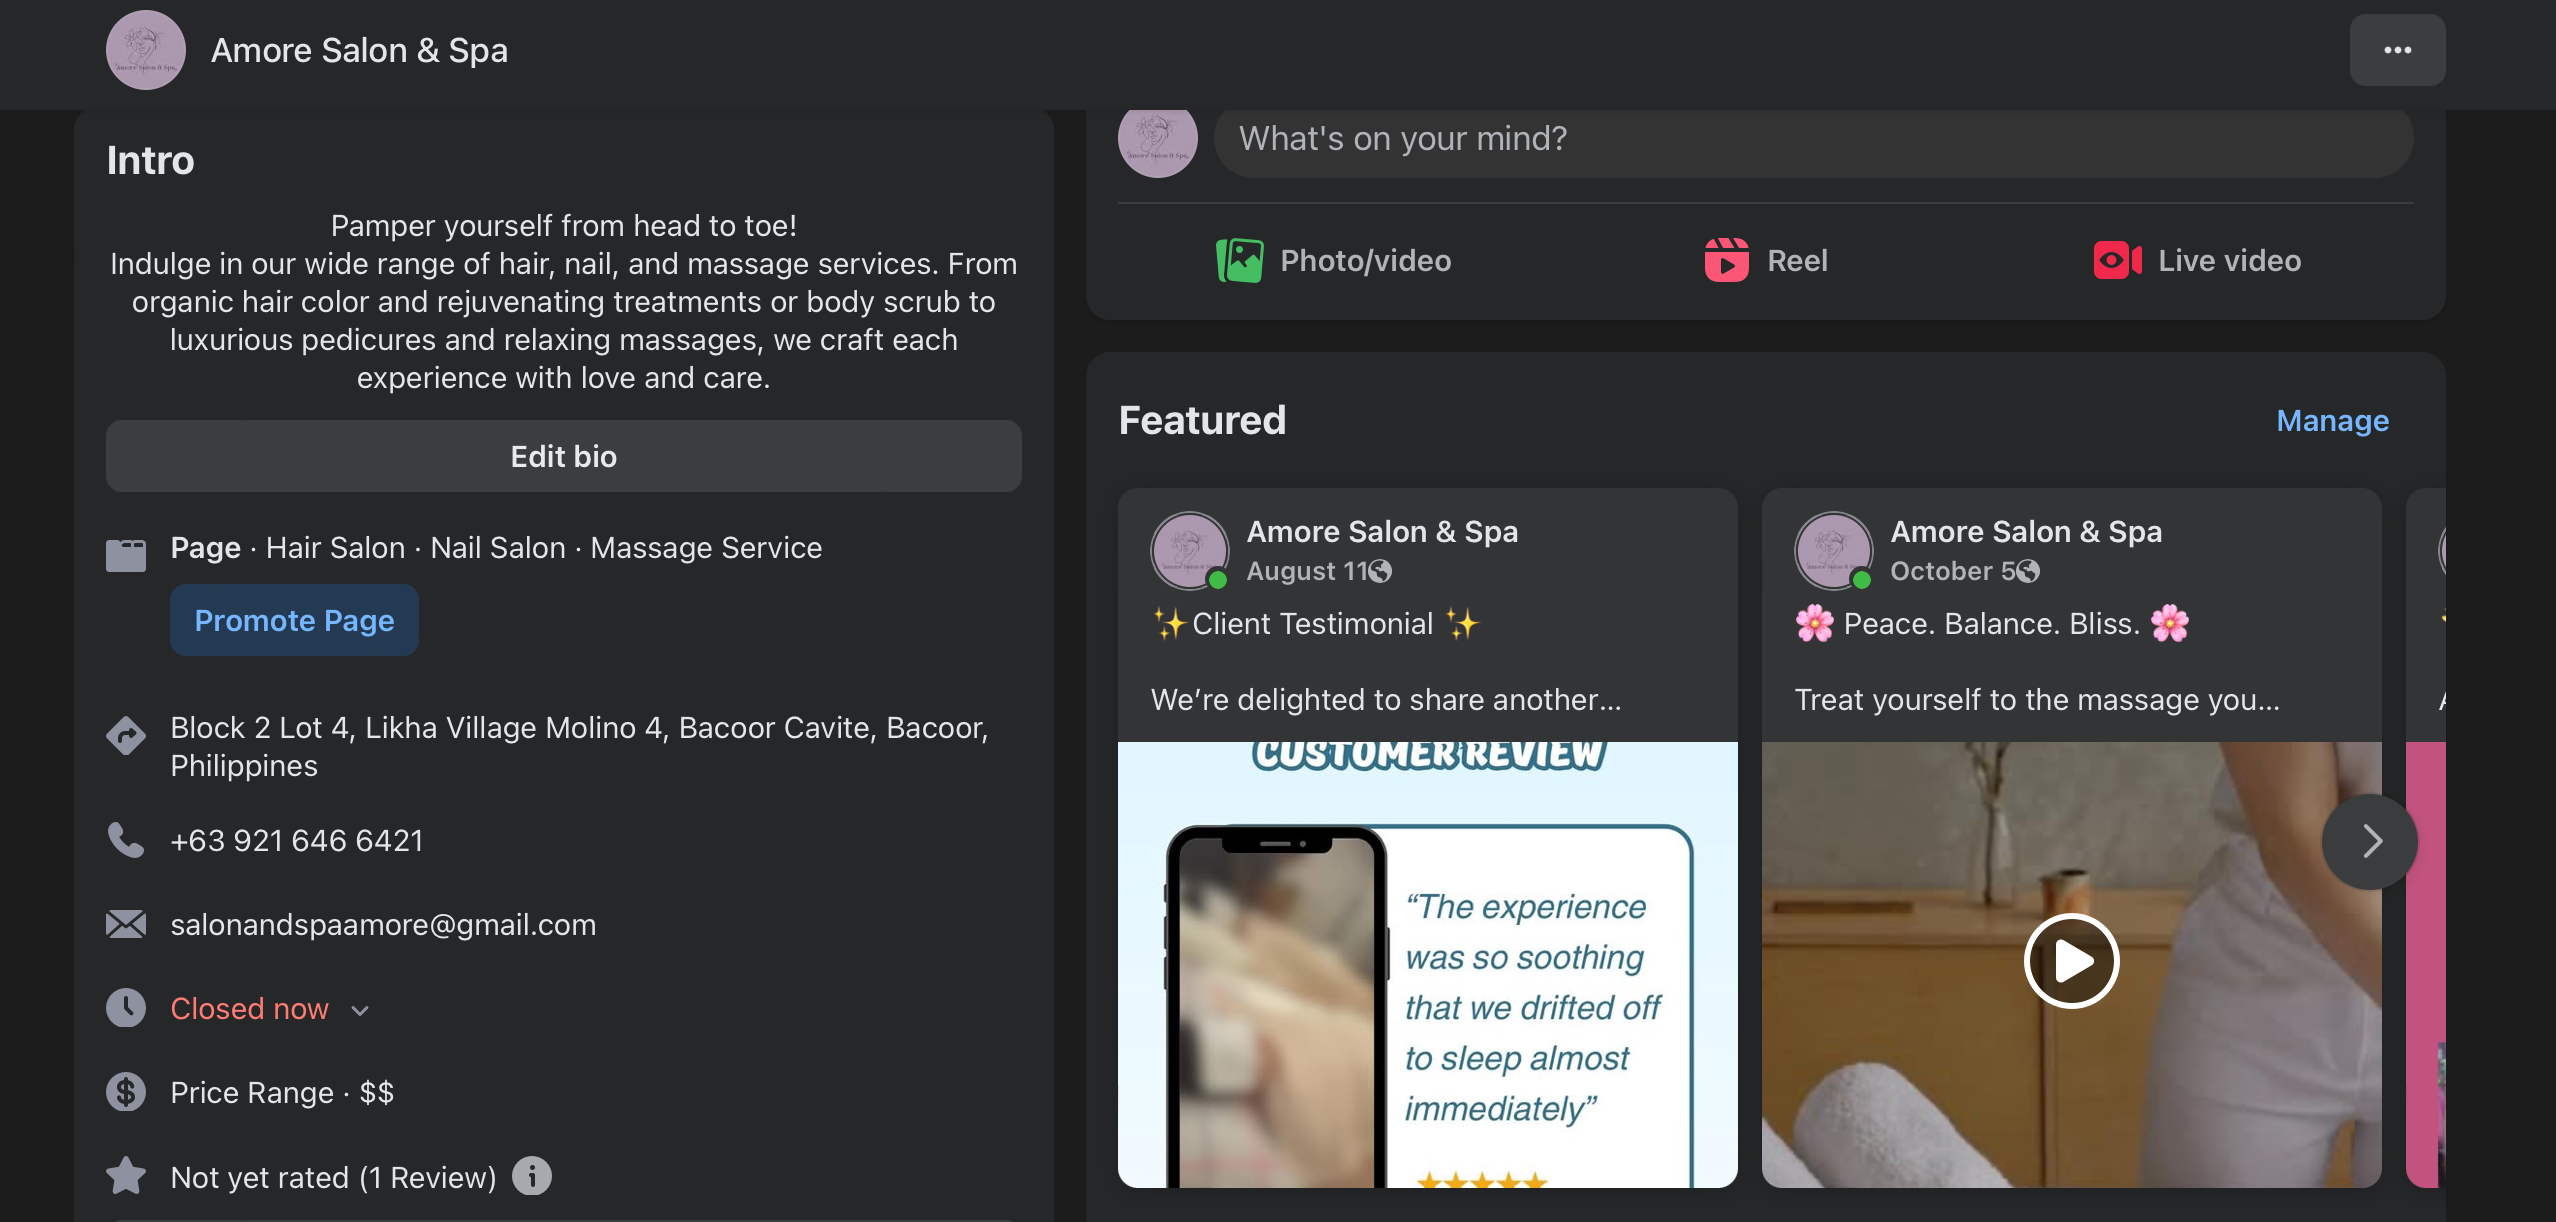Click the info icon beside Not yet rated
The height and width of the screenshot is (1222, 2556).
[532, 1176]
